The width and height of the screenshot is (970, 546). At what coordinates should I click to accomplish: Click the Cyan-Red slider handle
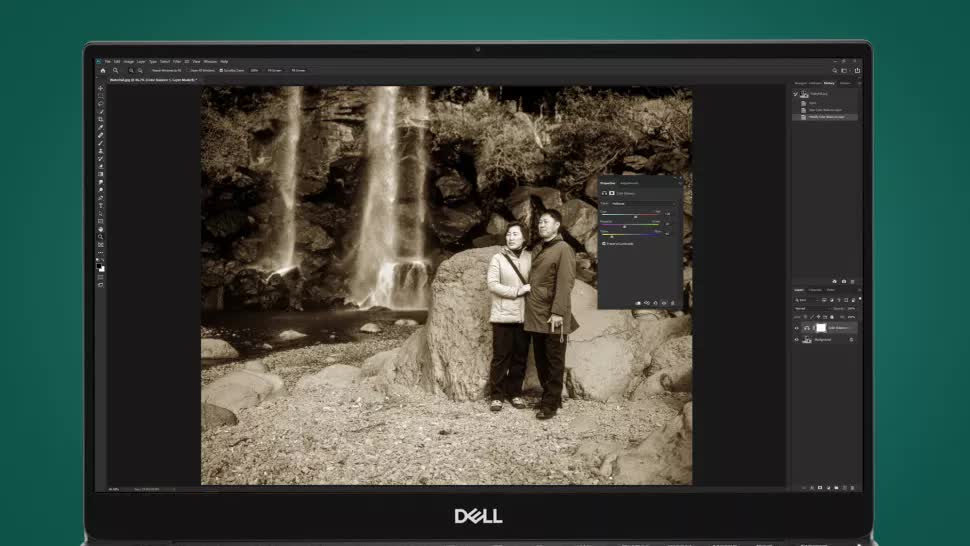635,217
